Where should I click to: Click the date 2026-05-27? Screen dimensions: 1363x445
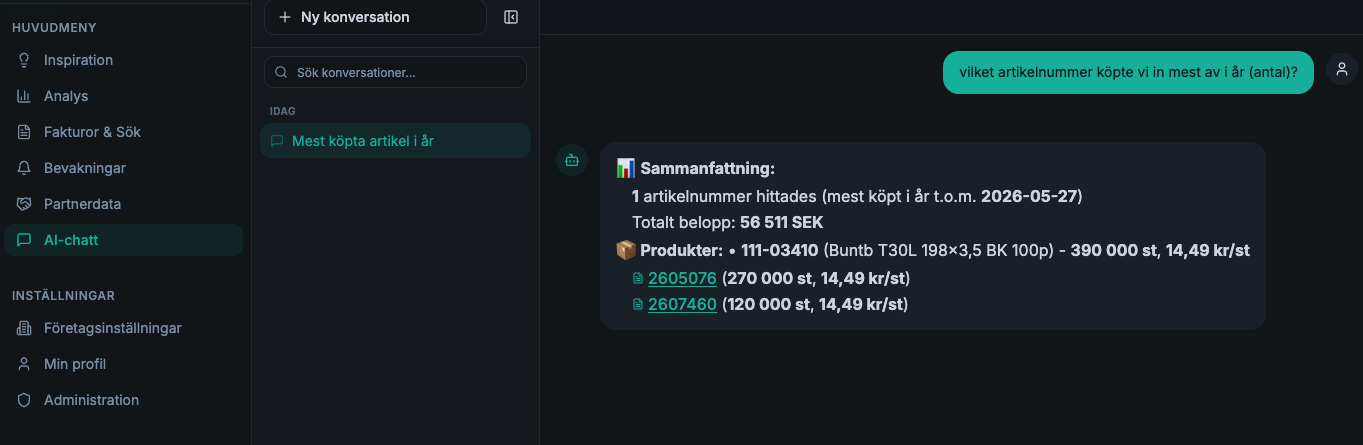tap(1029, 196)
